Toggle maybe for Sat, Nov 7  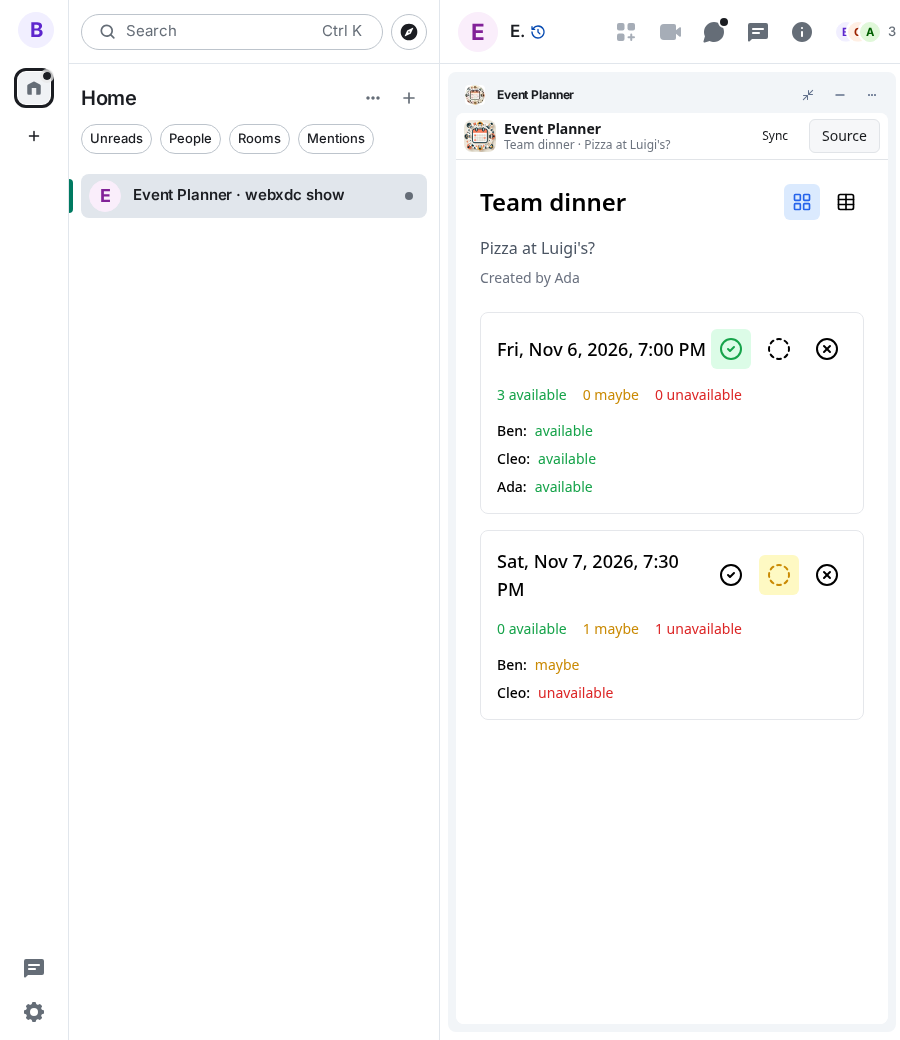click(779, 575)
